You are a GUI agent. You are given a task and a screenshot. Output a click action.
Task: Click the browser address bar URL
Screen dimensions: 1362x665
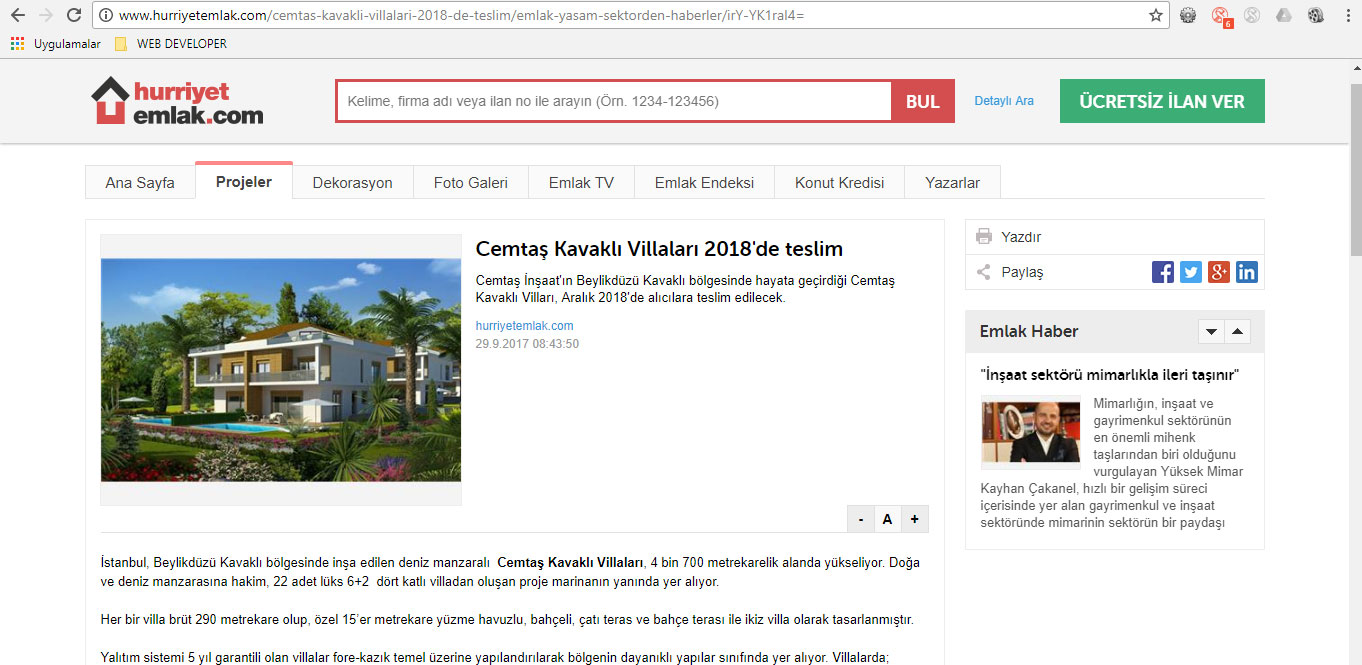pos(460,16)
